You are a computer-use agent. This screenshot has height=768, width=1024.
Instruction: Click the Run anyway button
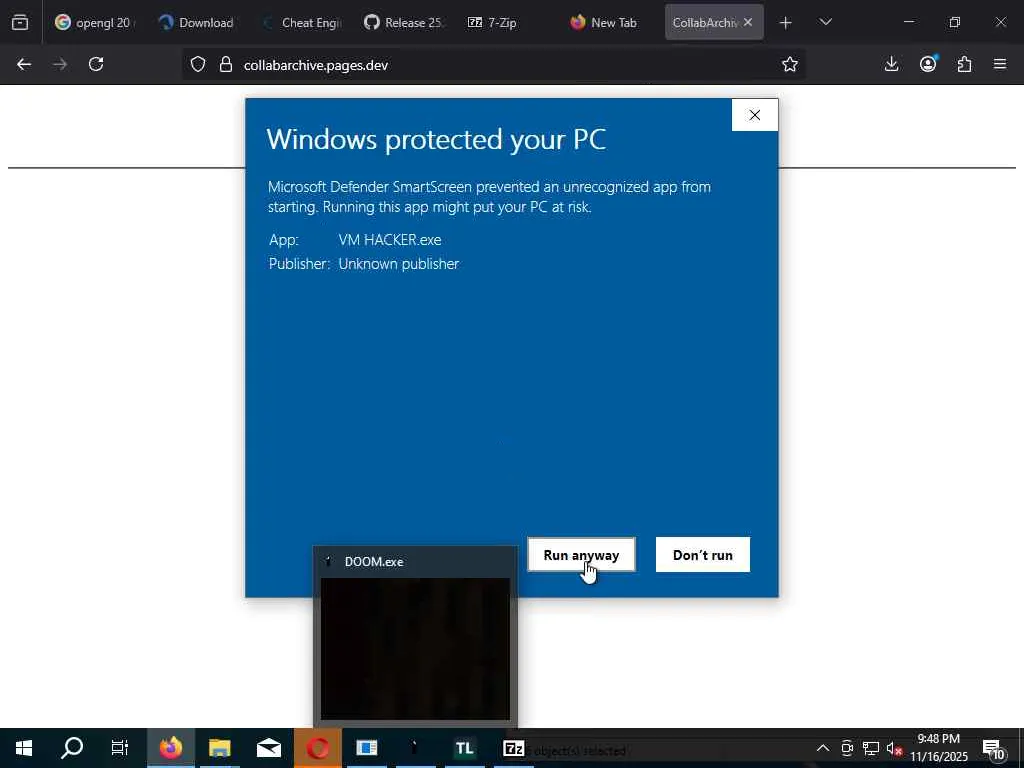pyautogui.click(x=581, y=554)
